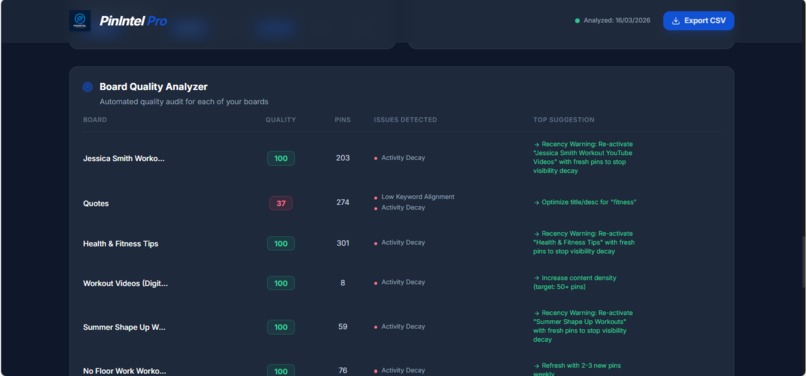Click the Optimize title/desc for "fitness" suggestion

[x=585, y=202]
